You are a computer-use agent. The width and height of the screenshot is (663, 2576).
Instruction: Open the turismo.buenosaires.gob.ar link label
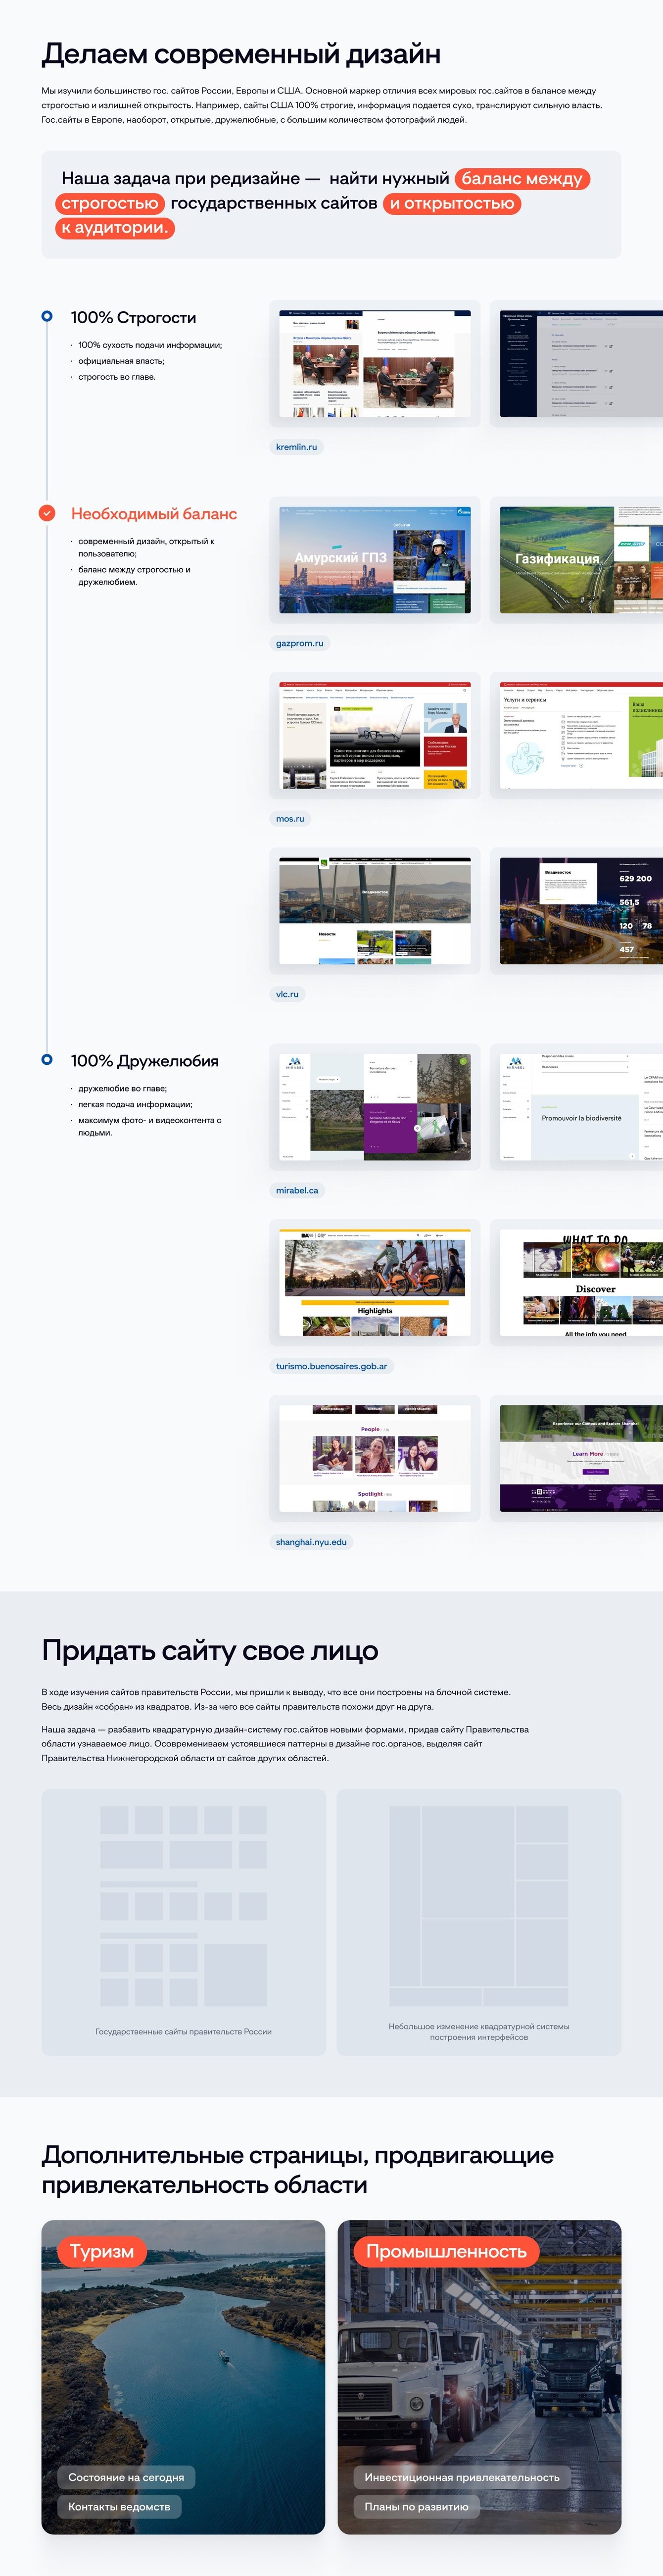click(331, 1365)
